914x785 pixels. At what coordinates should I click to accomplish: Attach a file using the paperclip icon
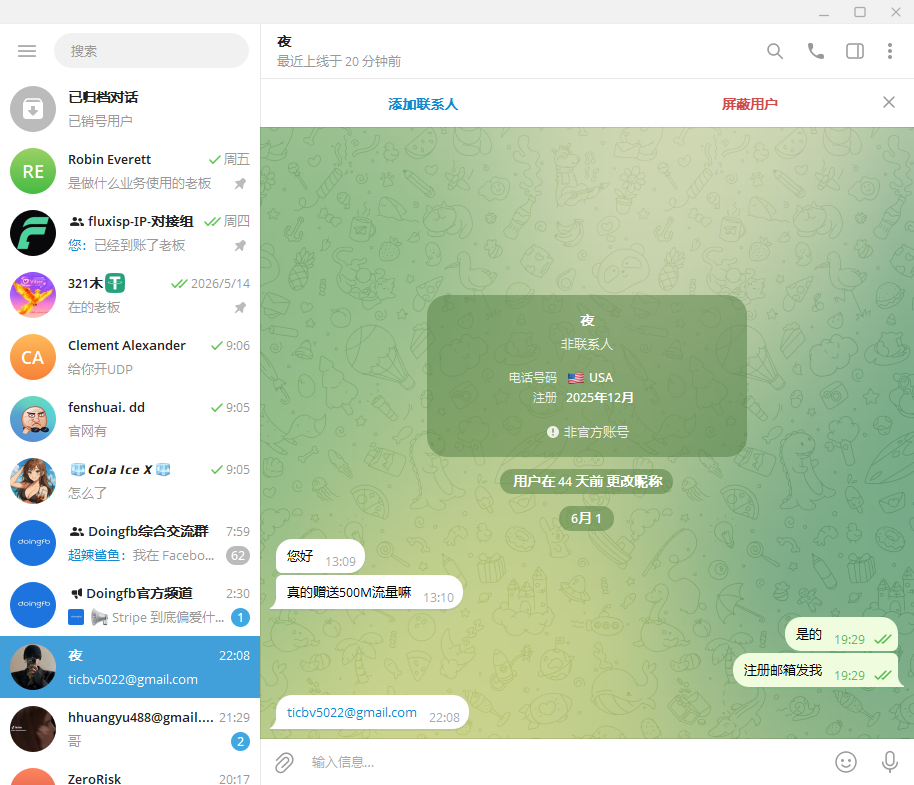[x=284, y=762]
